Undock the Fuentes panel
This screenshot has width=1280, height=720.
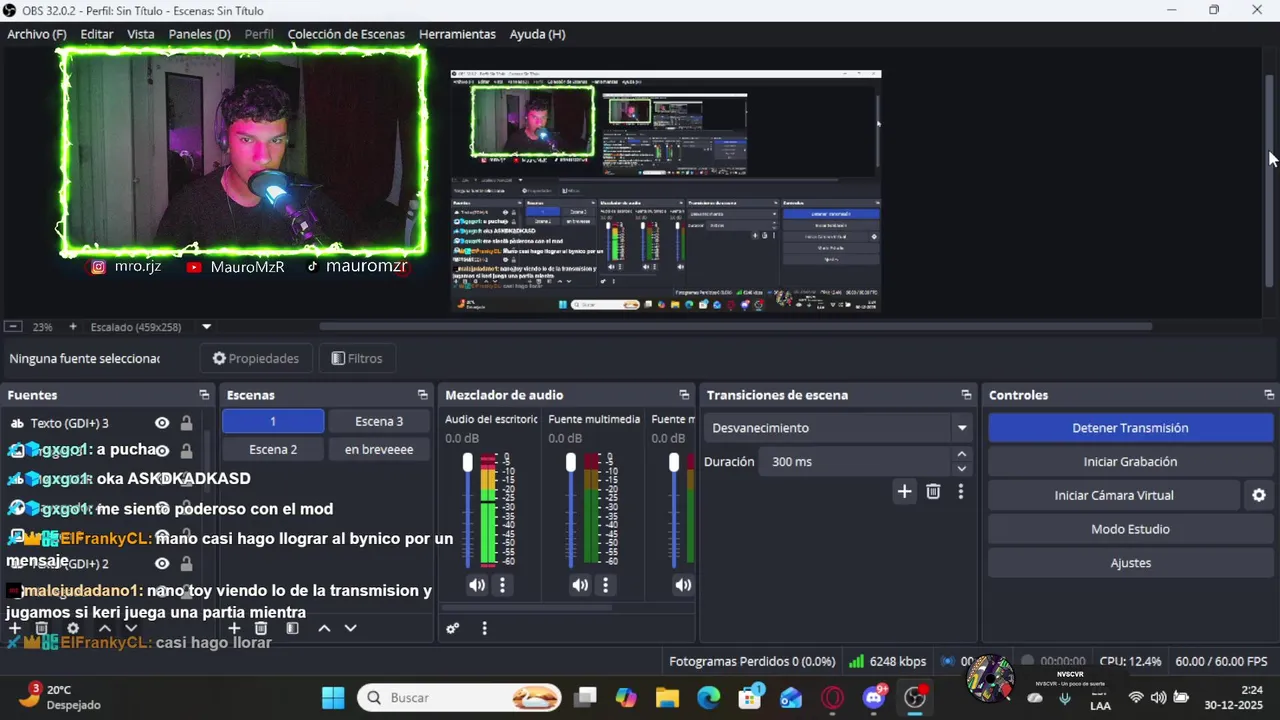coord(204,395)
